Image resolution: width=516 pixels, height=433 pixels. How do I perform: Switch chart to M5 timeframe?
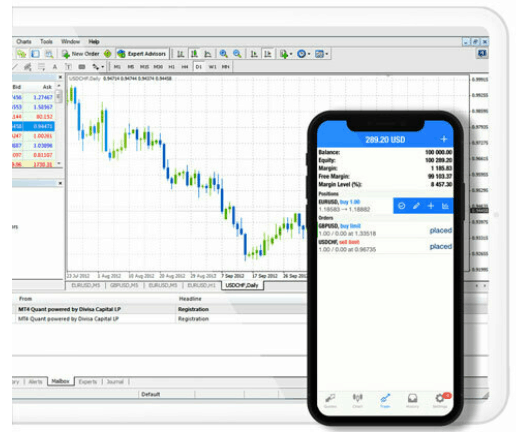coord(131,67)
